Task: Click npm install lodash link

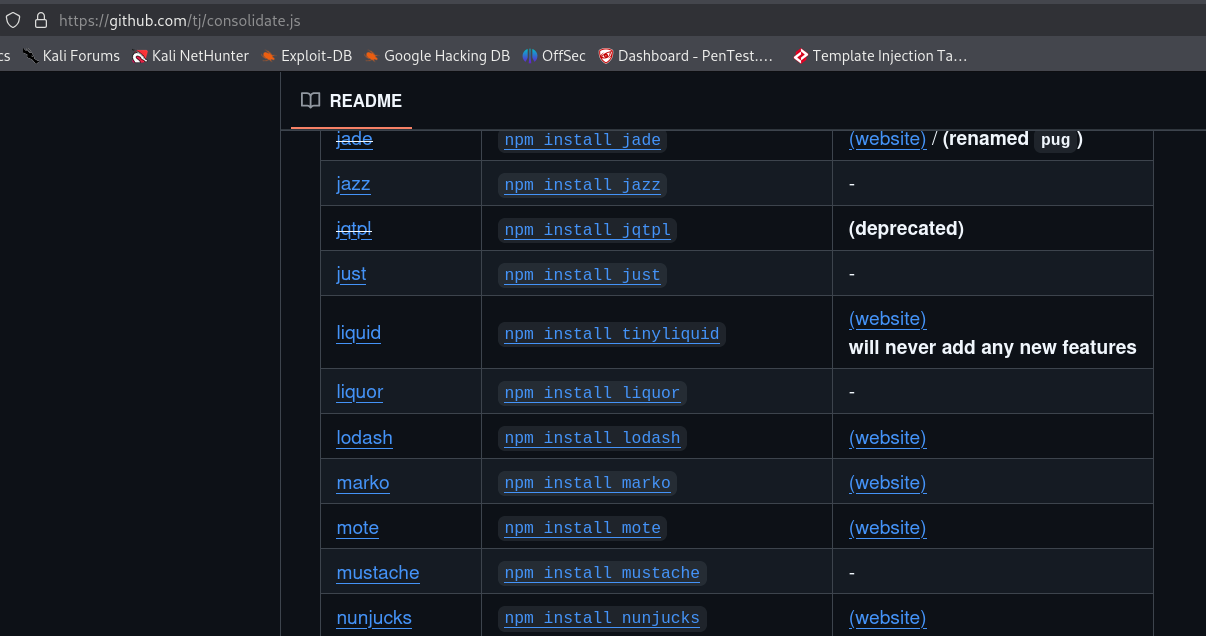Action: [x=592, y=438]
